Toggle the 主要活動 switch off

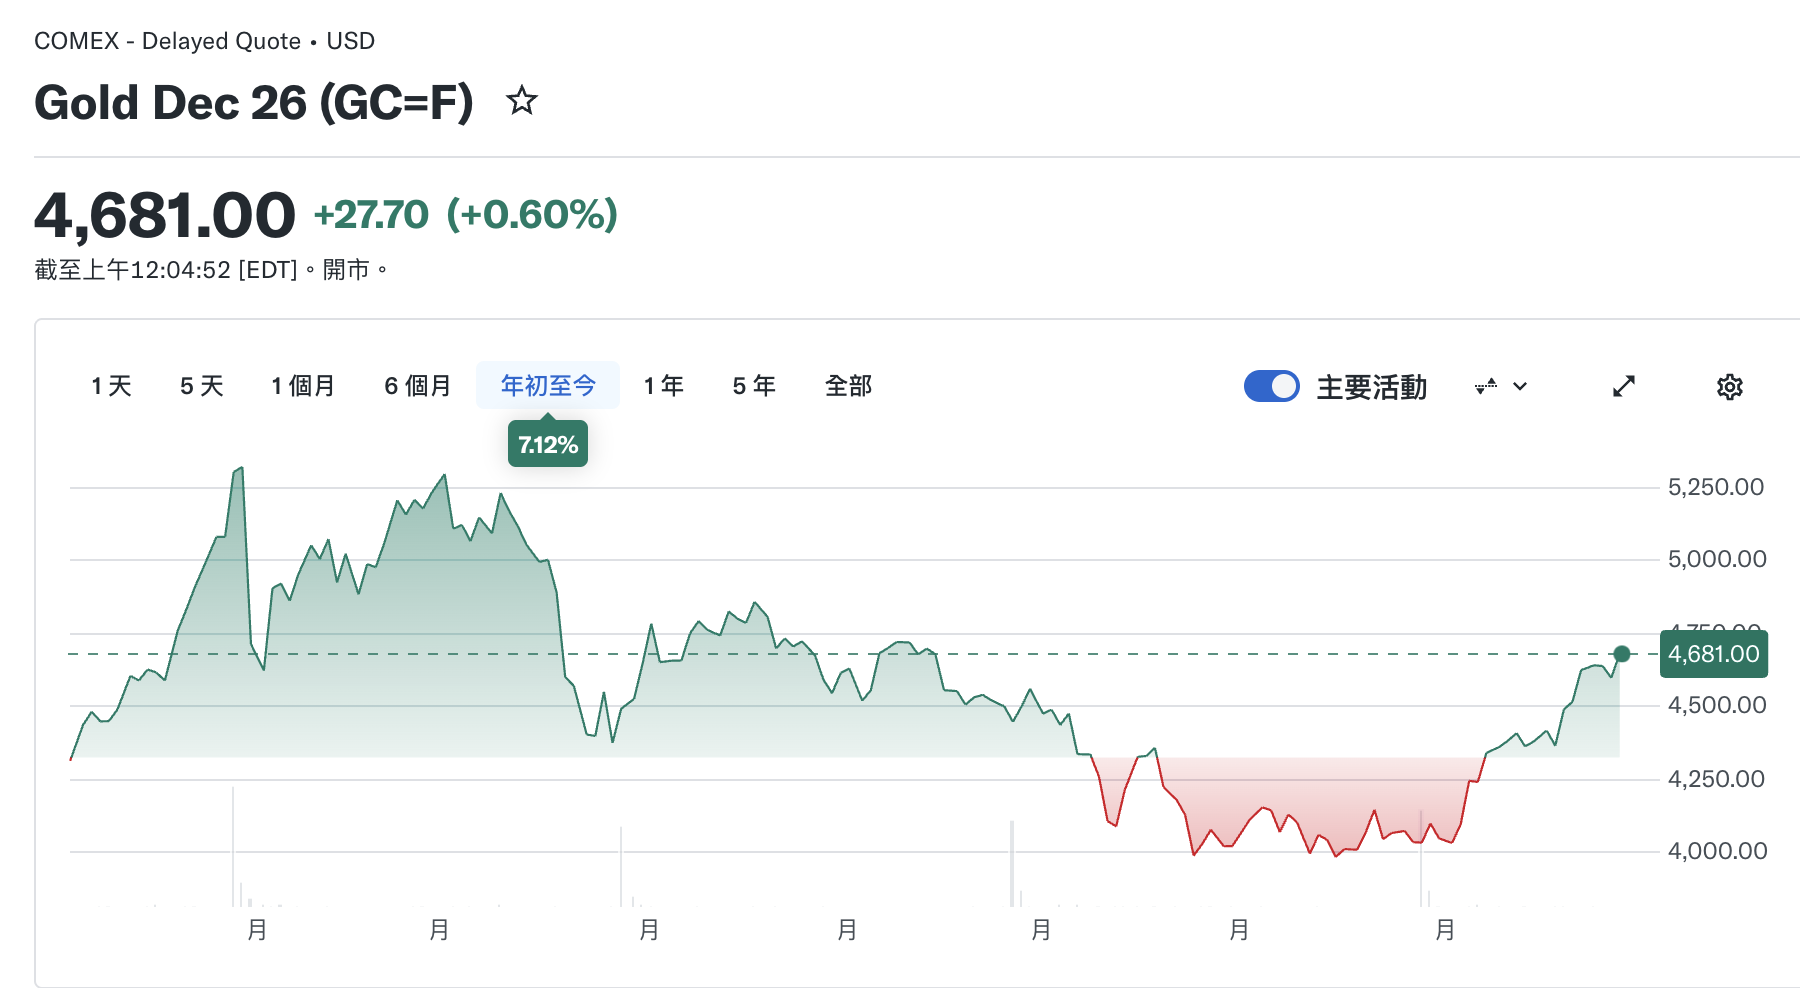pos(1271,386)
